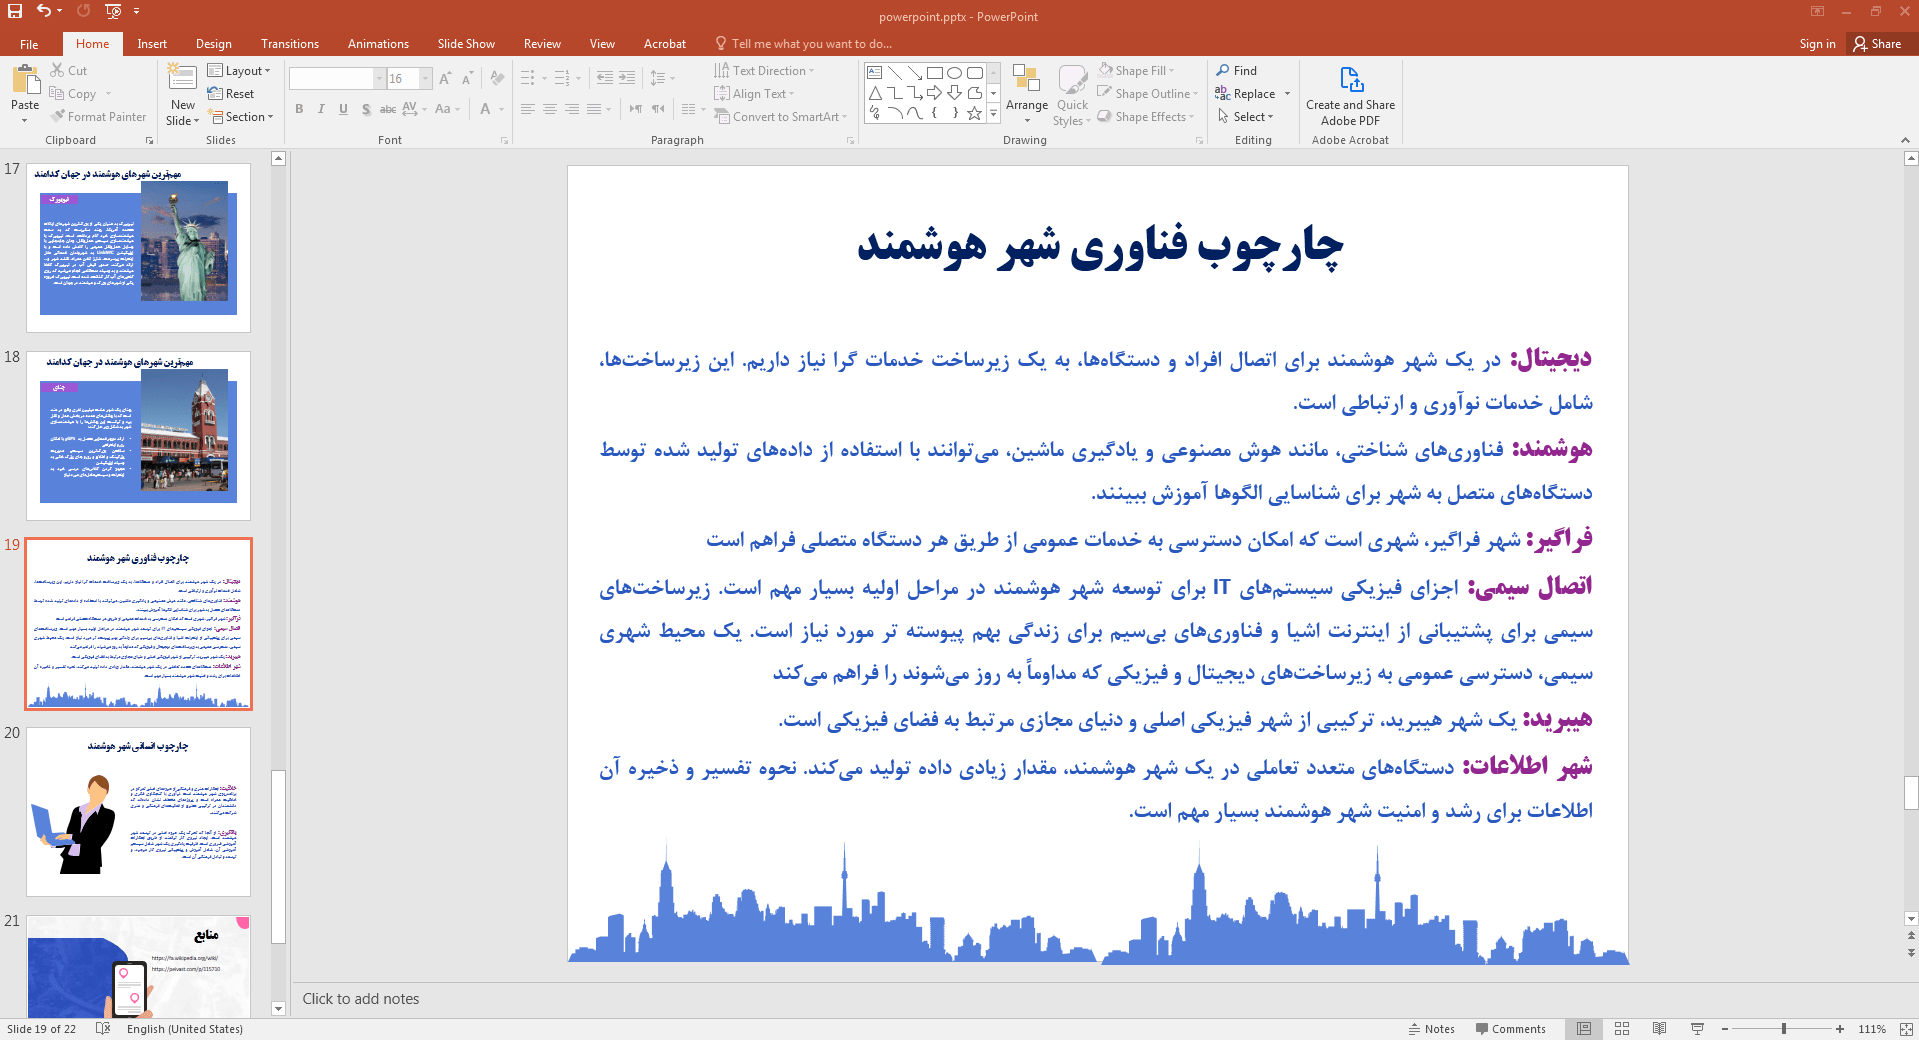Switch to the Design tab

click(213, 44)
